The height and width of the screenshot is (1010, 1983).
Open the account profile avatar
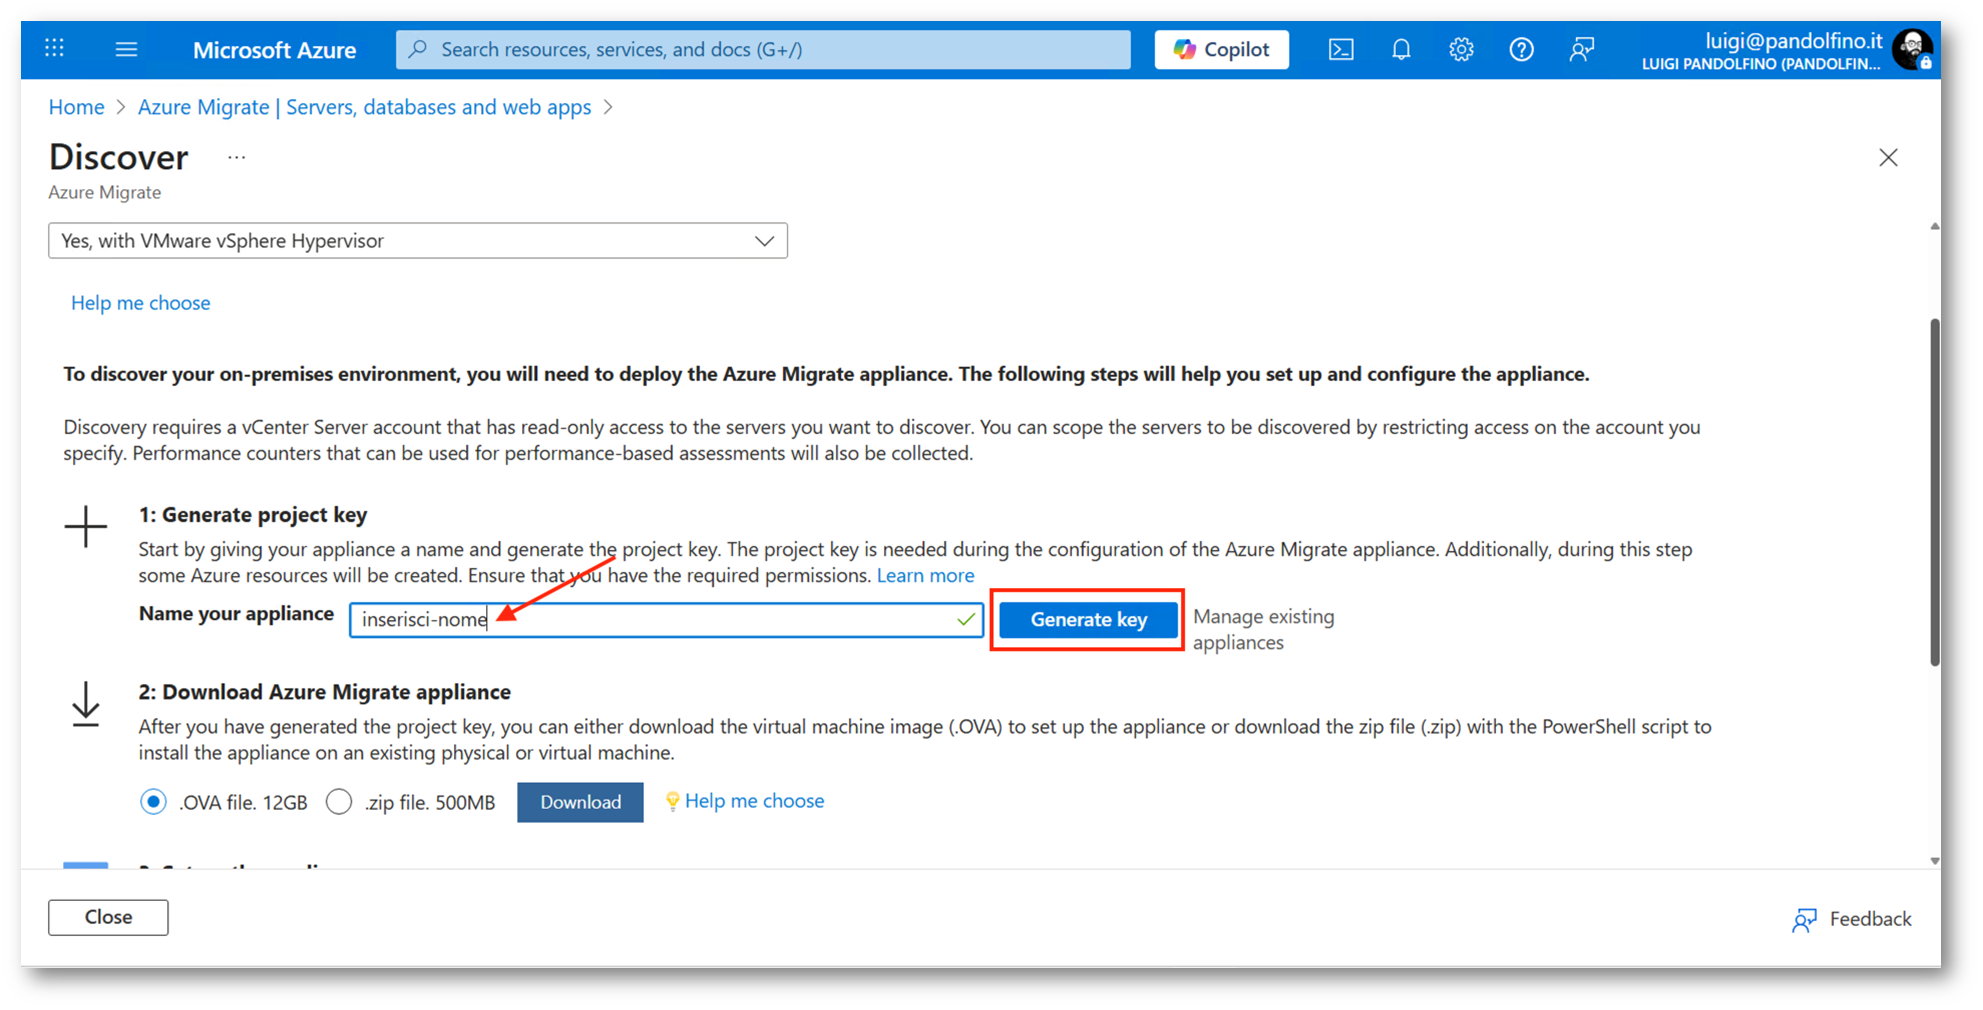pos(1912,49)
